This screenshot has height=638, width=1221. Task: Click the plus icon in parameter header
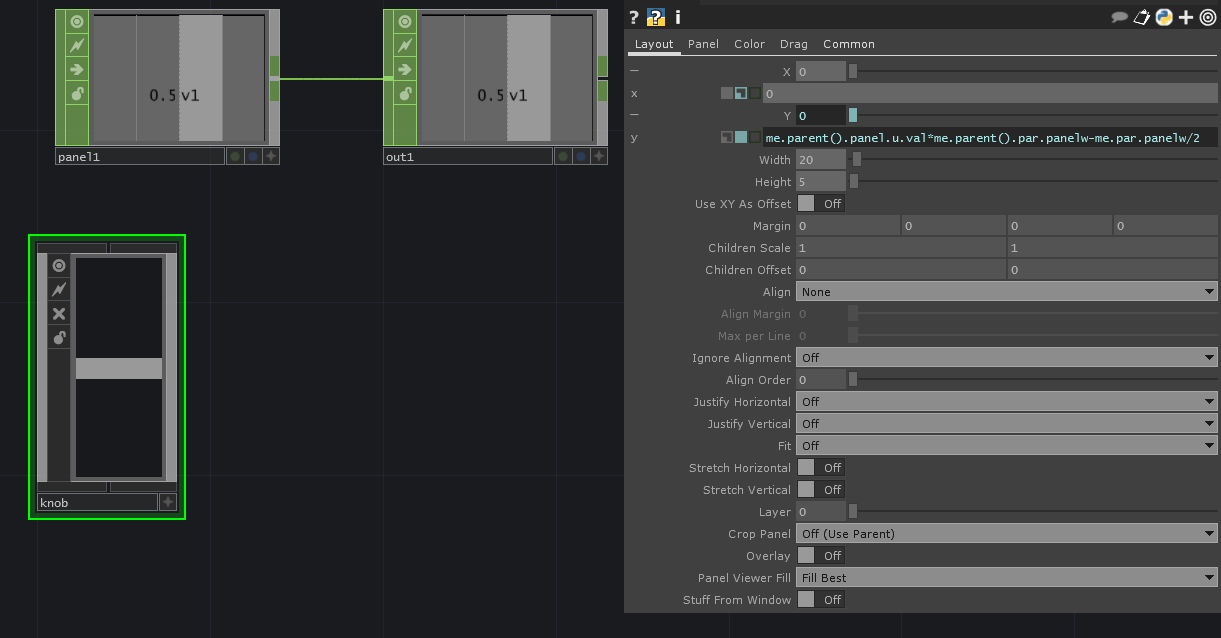click(1186, 17)
